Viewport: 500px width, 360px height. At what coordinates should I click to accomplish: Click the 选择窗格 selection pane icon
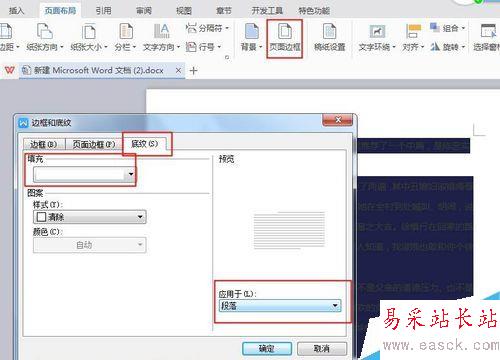coord(488,31)
